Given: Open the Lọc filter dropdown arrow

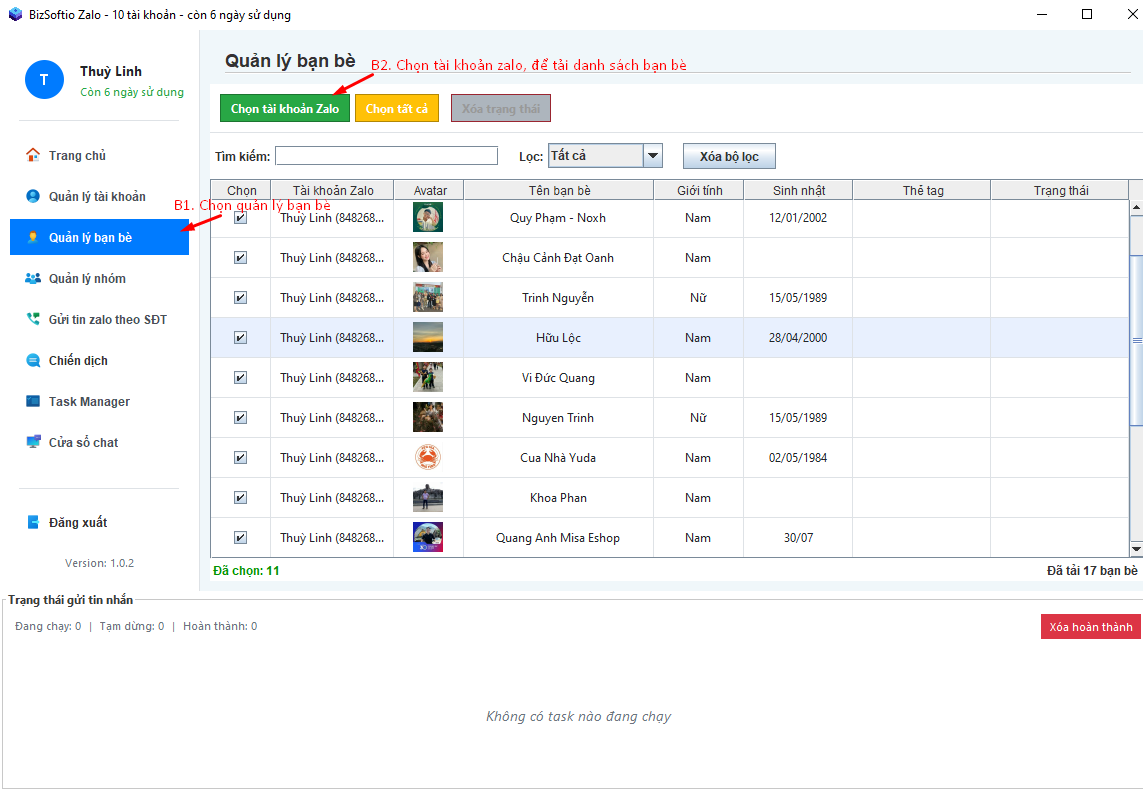Looking at the screenshot, I should coord(653,156).
